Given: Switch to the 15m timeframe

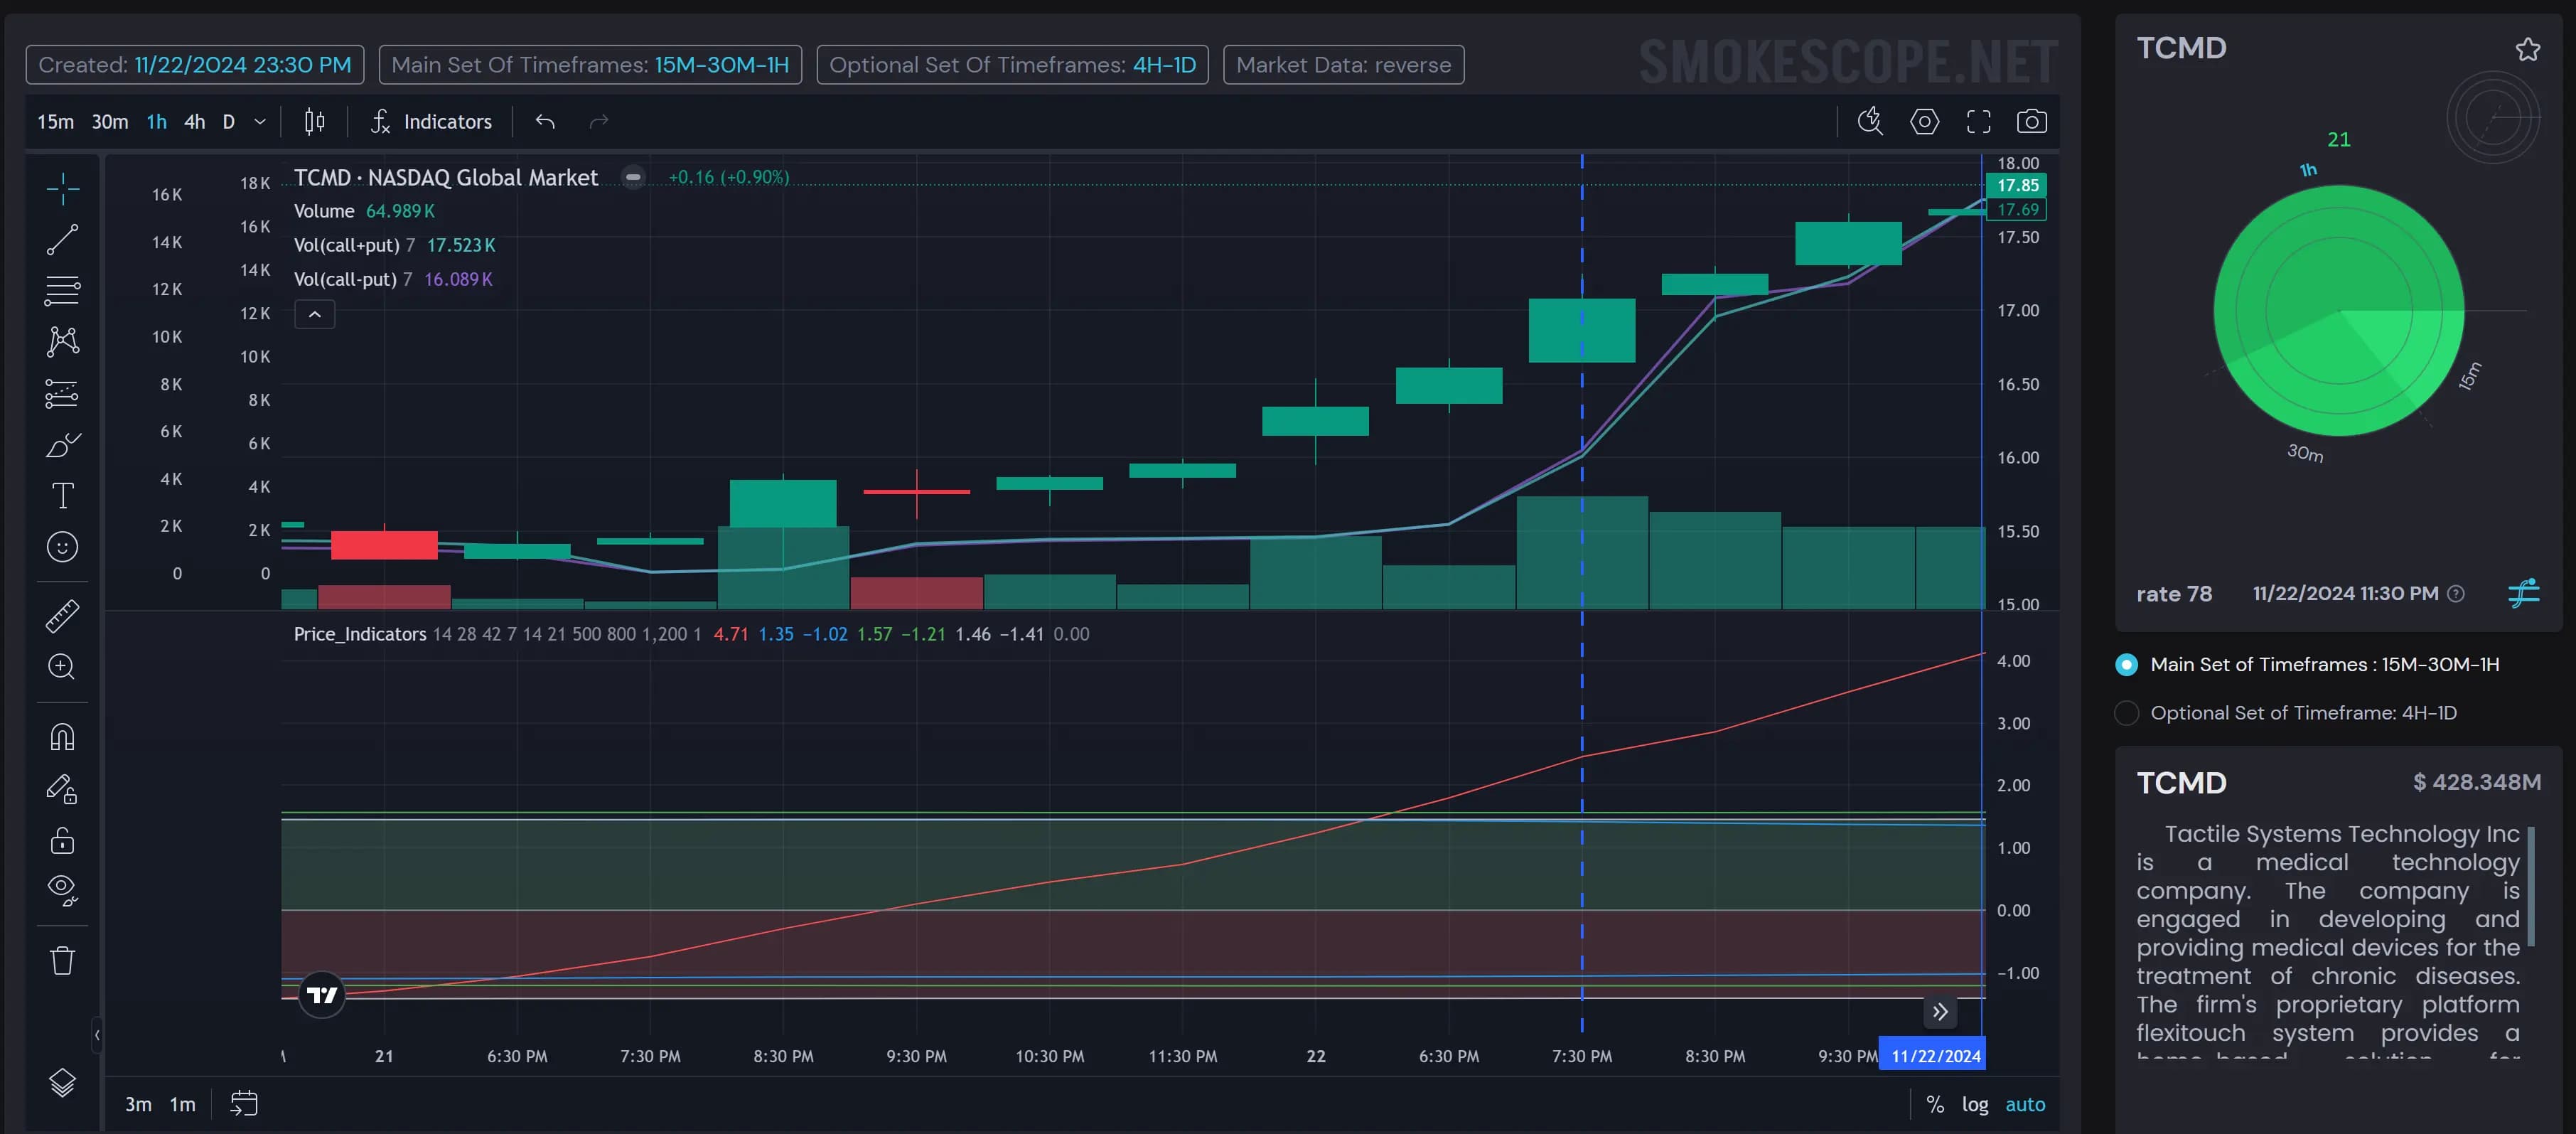Looking at the screenshot, I should [56, 122].
